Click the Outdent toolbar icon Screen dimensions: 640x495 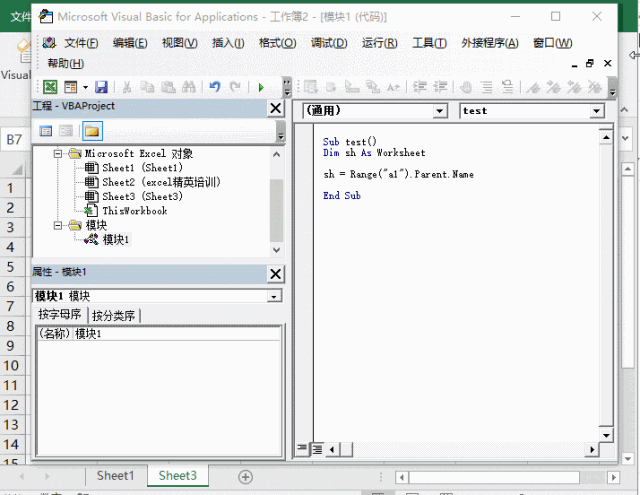click(x=440, y=87)
